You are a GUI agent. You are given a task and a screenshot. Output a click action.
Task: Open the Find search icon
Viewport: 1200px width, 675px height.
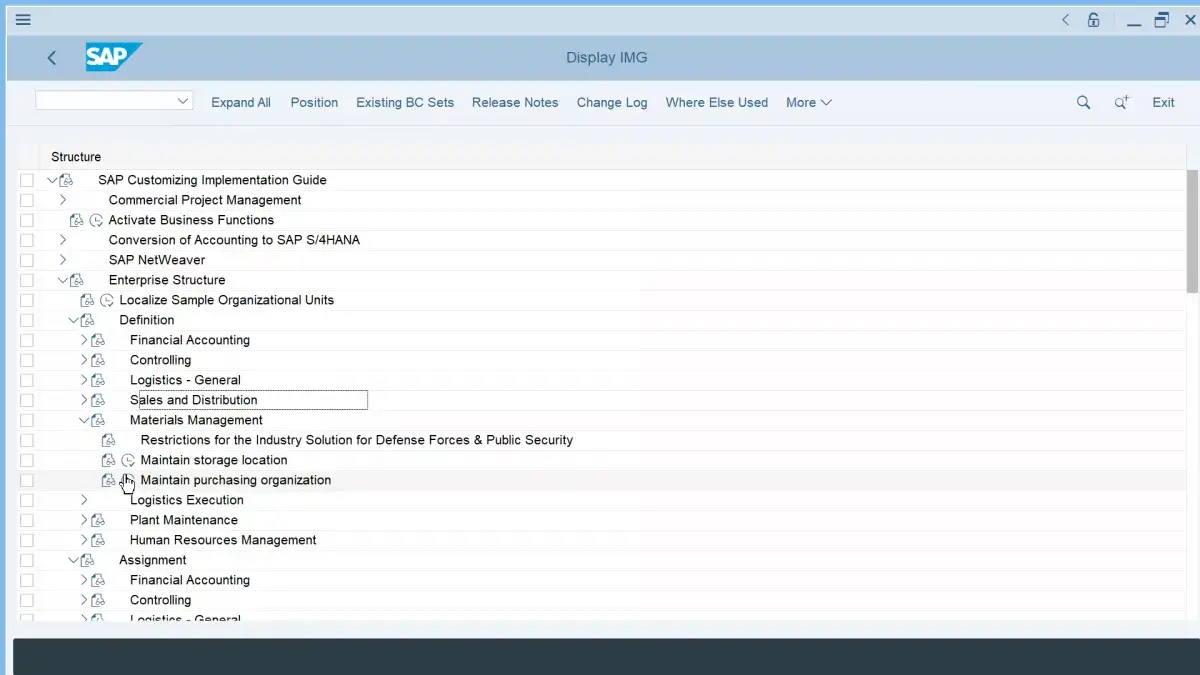1083,102
